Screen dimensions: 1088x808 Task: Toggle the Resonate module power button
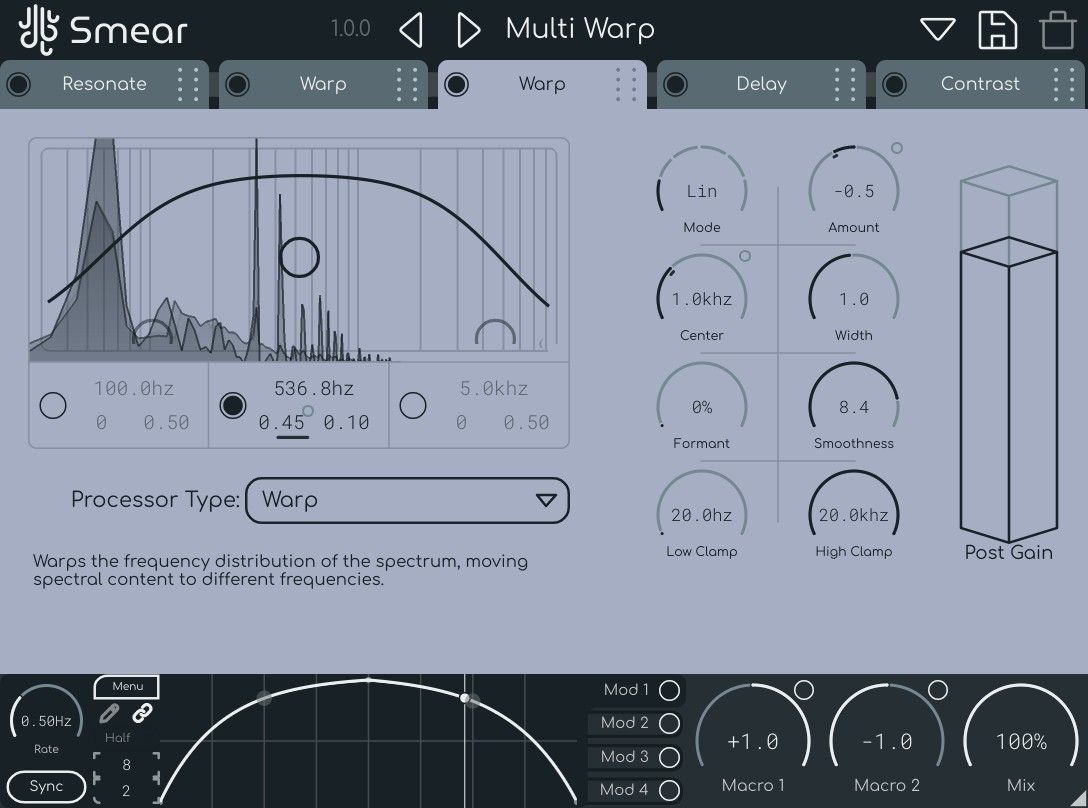tap(18, 84)
